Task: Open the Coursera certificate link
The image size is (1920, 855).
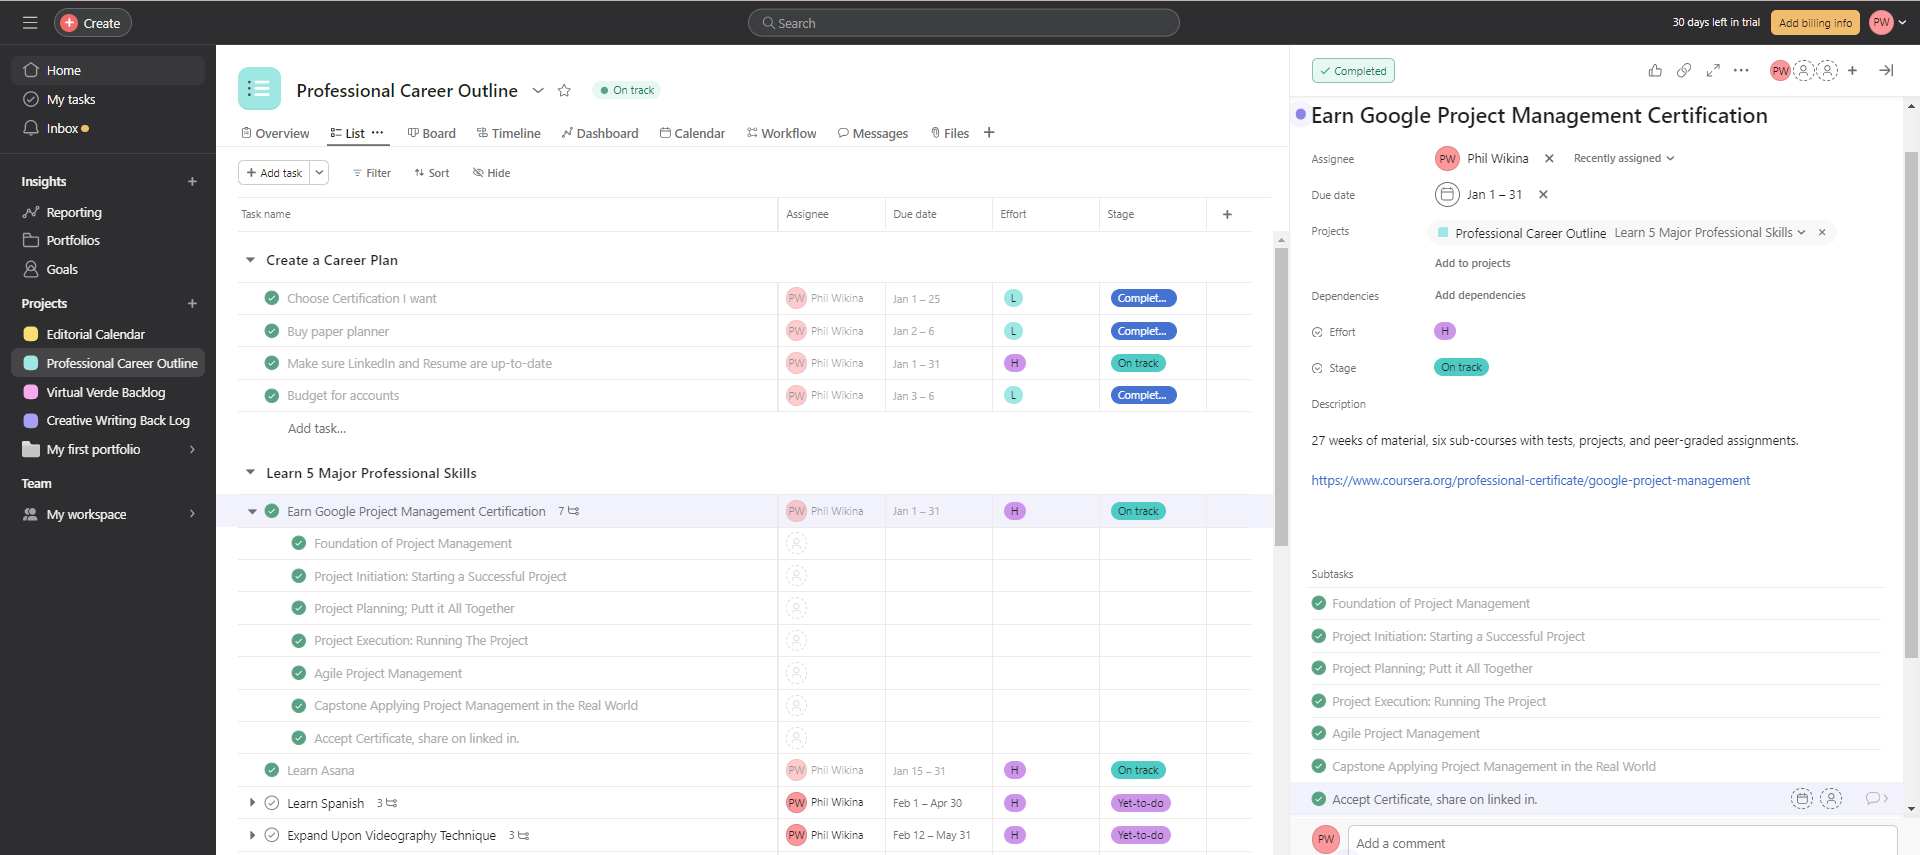Action: (x=1530, y=480)
